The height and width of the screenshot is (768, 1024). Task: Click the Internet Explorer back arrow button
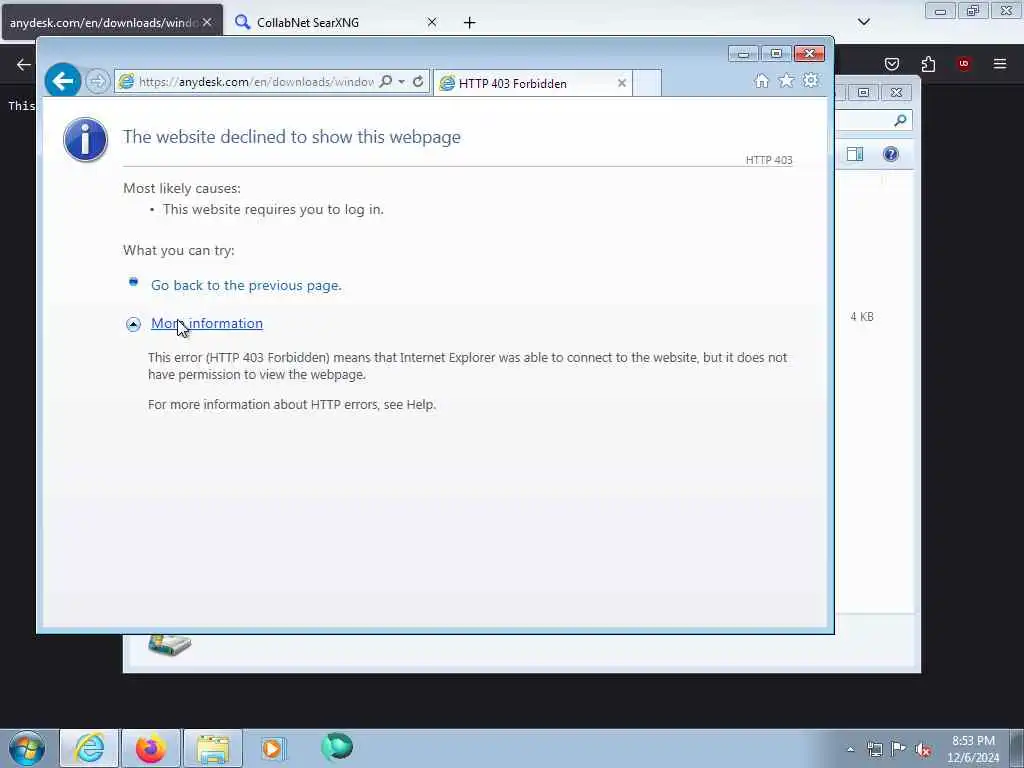pos(63,81)
